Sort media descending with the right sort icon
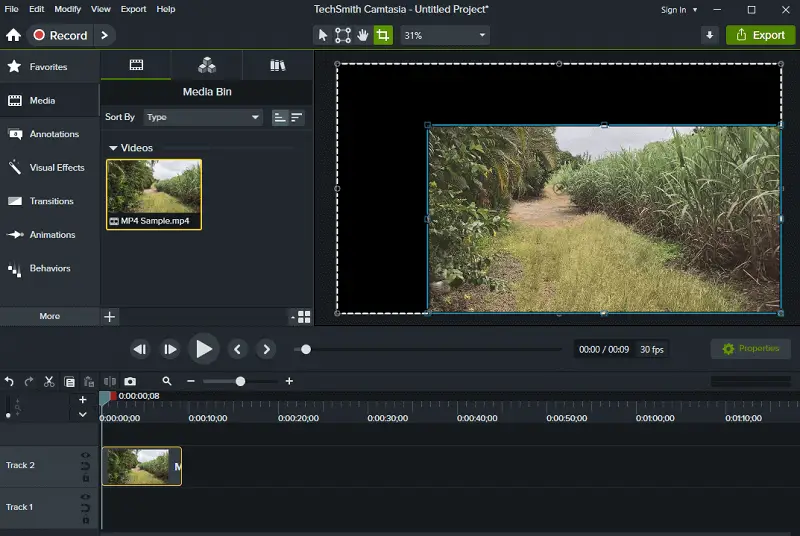This screenshot has width=800, height=536. (296, 118)
